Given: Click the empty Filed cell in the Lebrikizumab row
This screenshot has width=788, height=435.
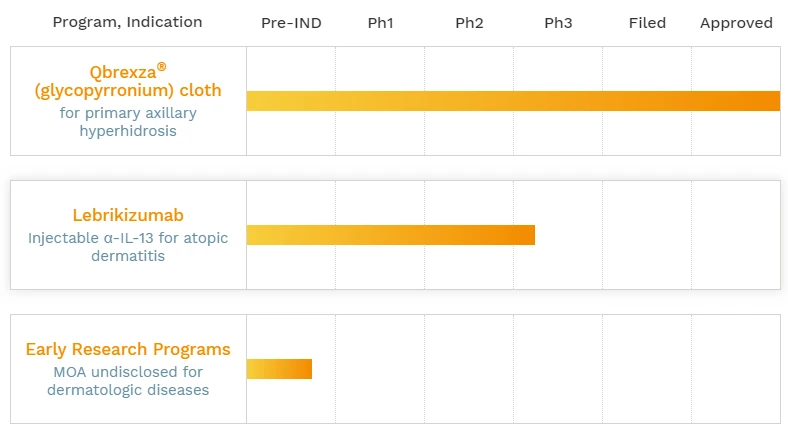Looking at the screenshot, I should [647, 235].
